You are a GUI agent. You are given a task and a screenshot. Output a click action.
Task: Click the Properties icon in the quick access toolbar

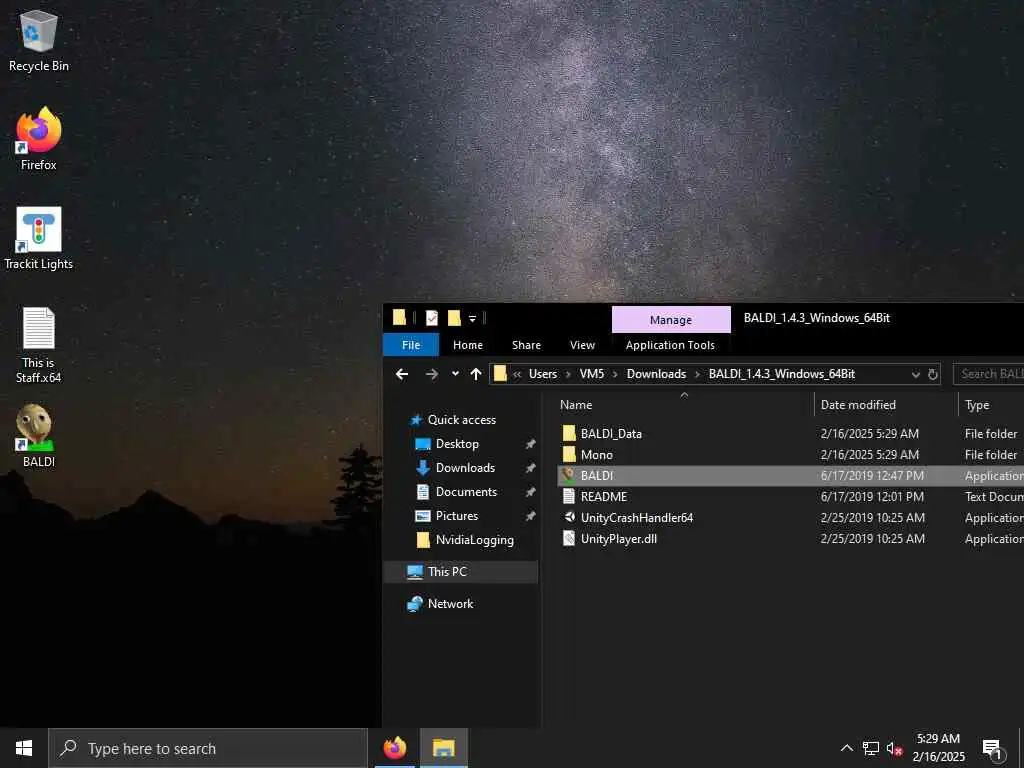click(432, 318)
